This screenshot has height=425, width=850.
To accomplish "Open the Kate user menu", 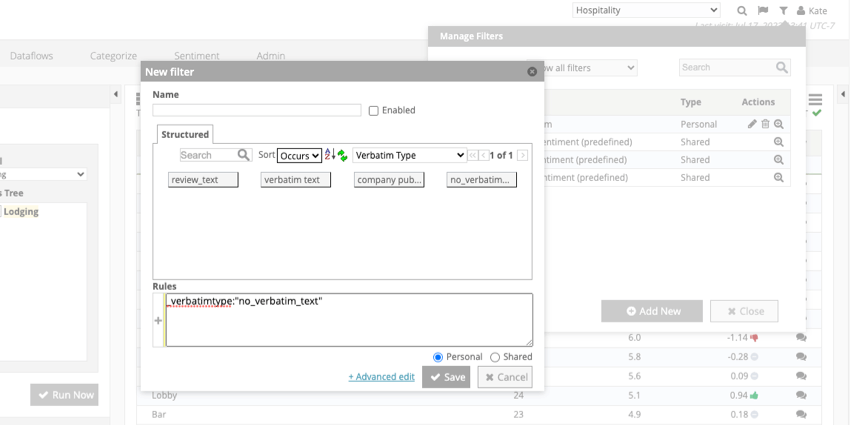I will click(x=812, y=10).
